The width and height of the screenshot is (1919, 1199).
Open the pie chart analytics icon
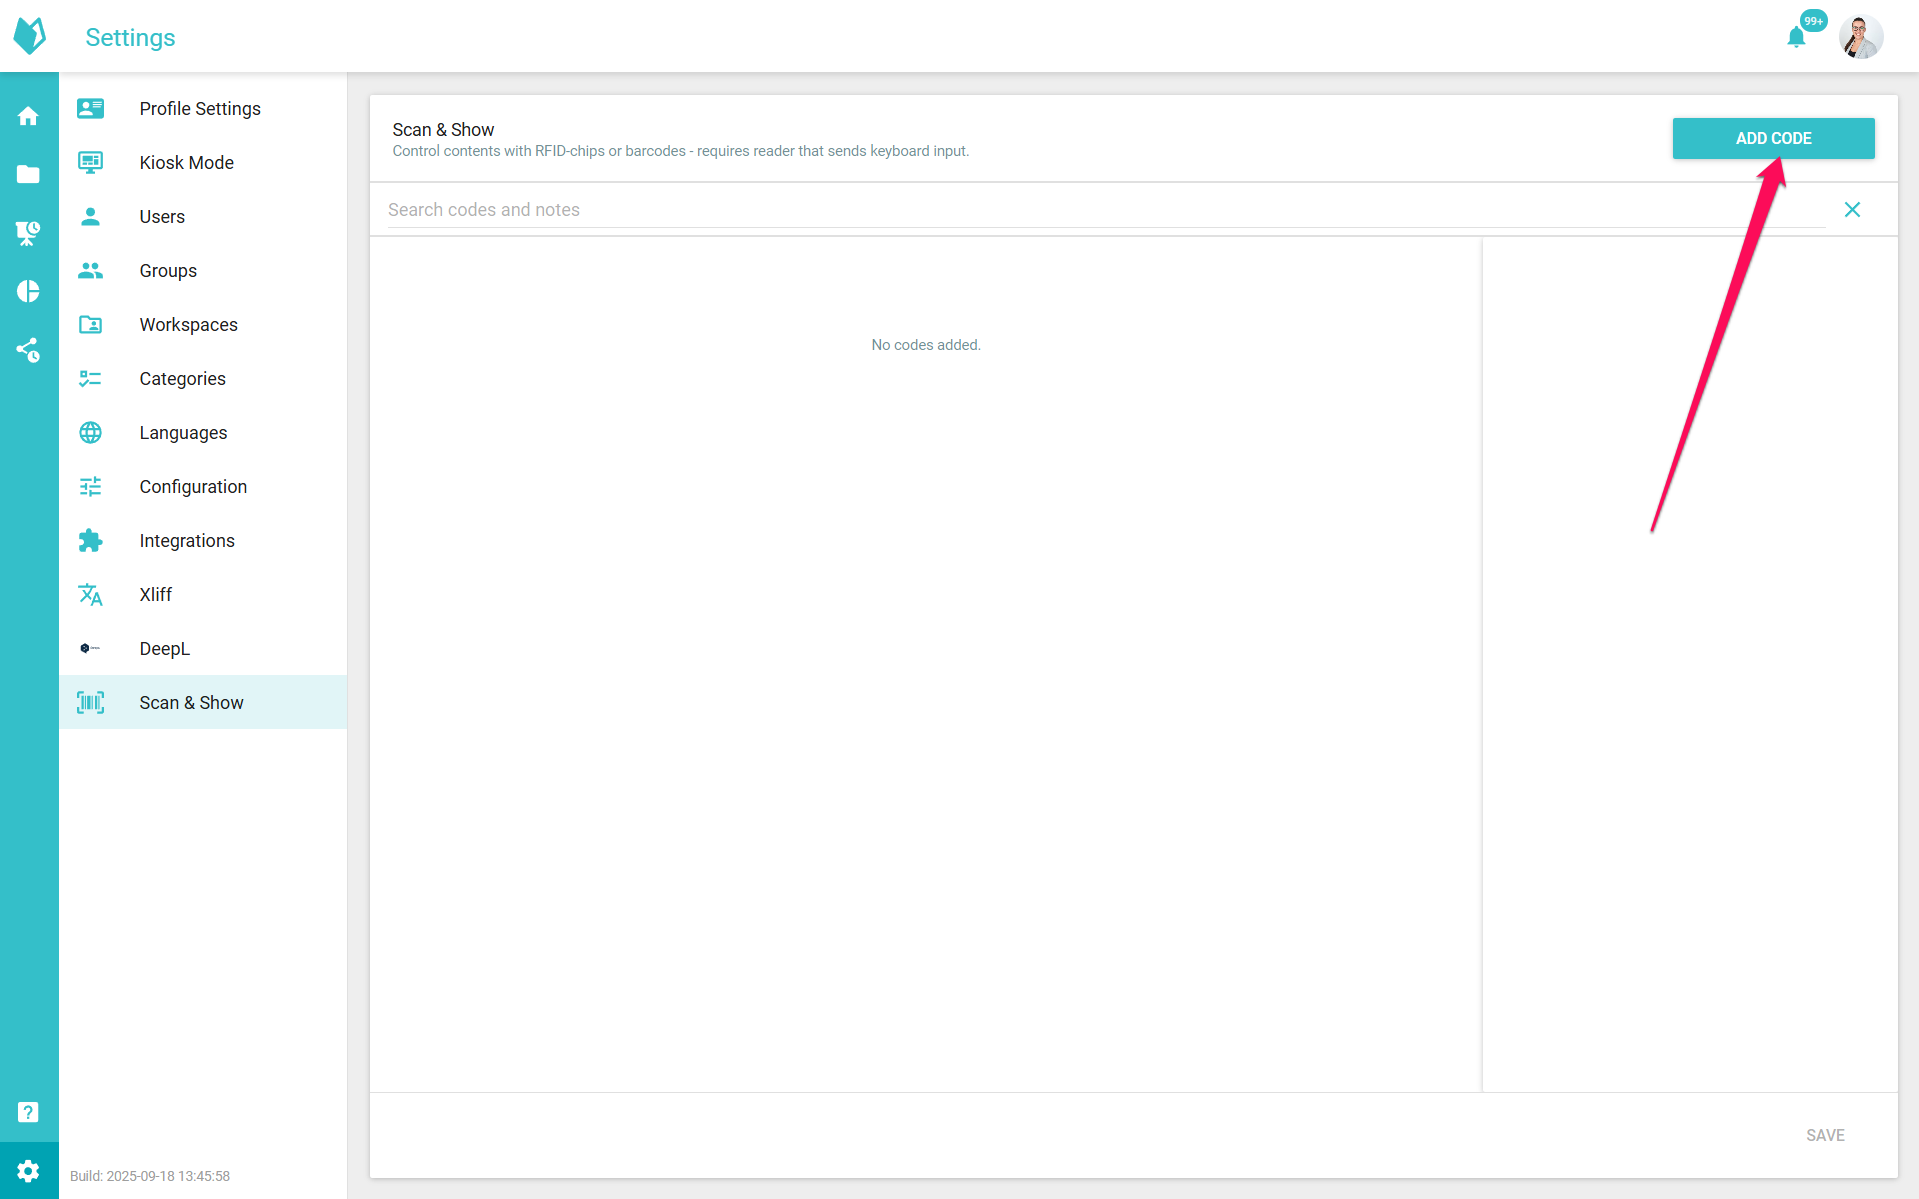28,291
